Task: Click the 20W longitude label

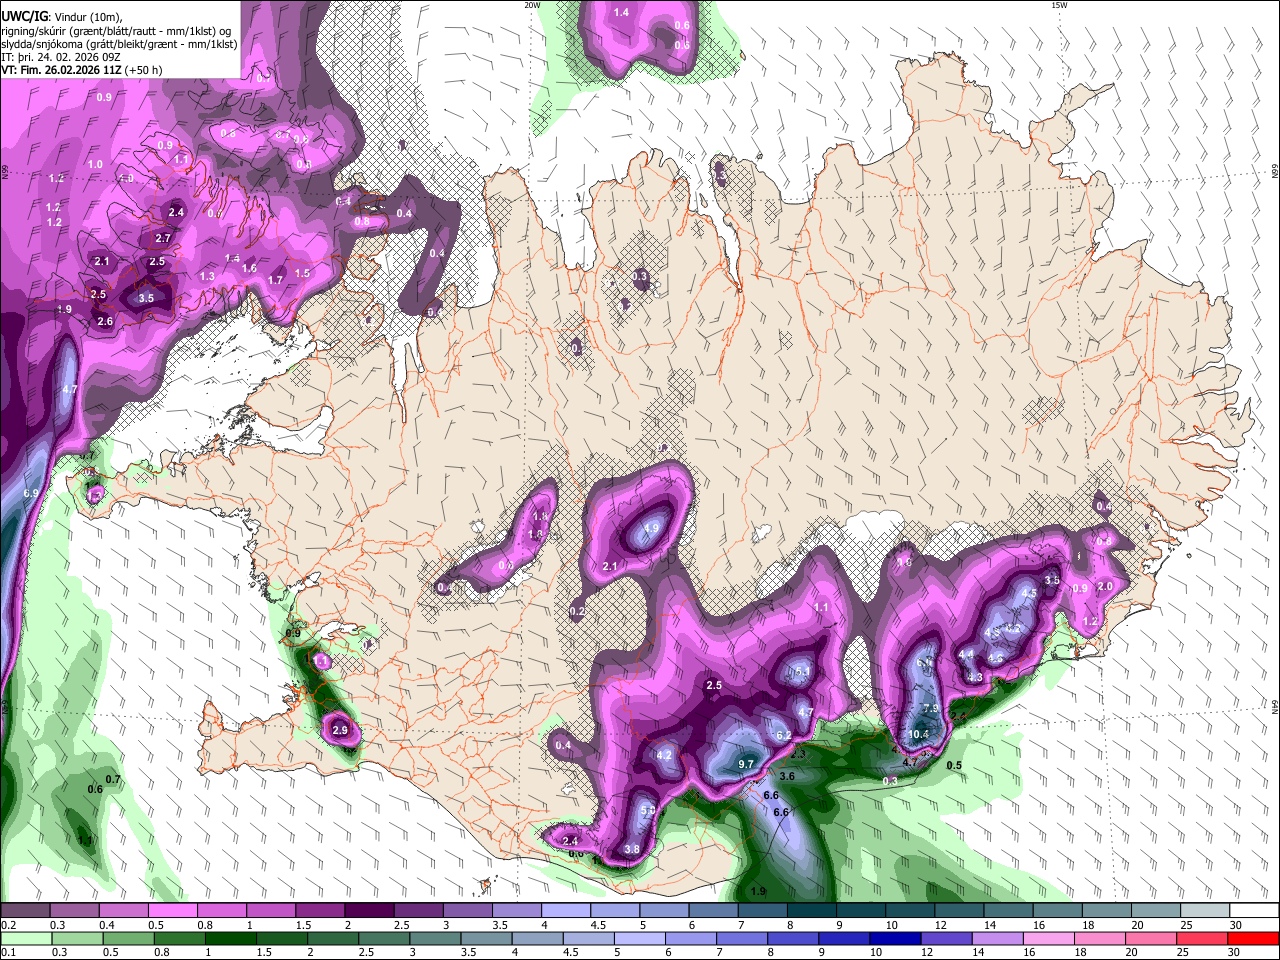Action: pos(532,5)
